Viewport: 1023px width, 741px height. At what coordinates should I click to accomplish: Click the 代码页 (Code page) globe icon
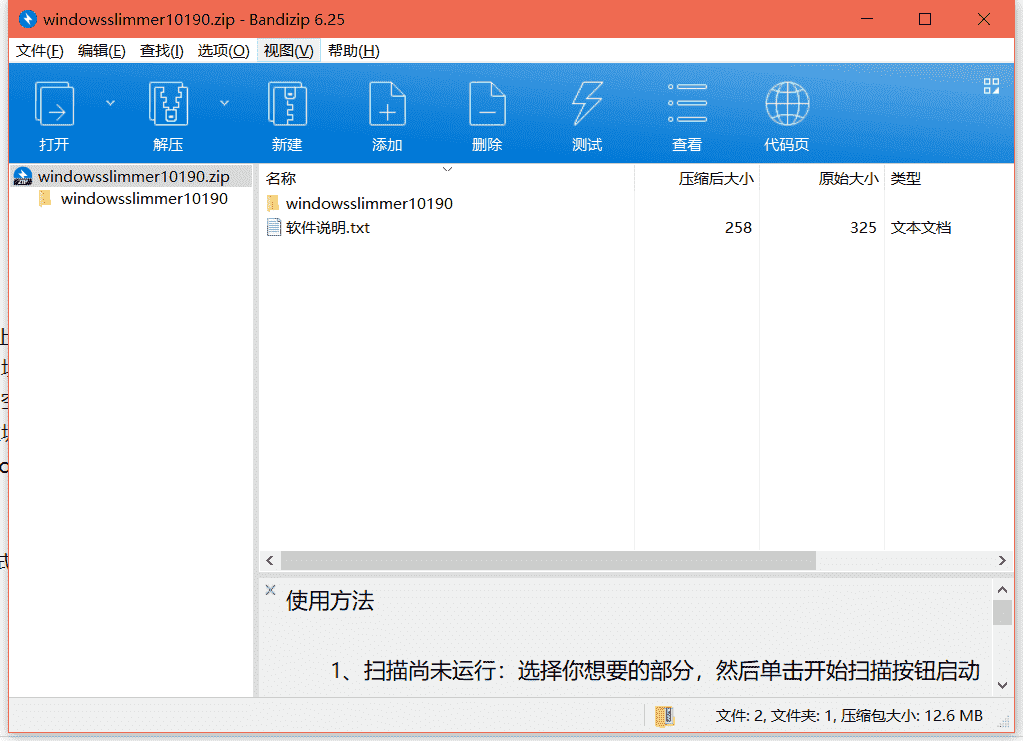pyautogui.click(x=787, y=104)
